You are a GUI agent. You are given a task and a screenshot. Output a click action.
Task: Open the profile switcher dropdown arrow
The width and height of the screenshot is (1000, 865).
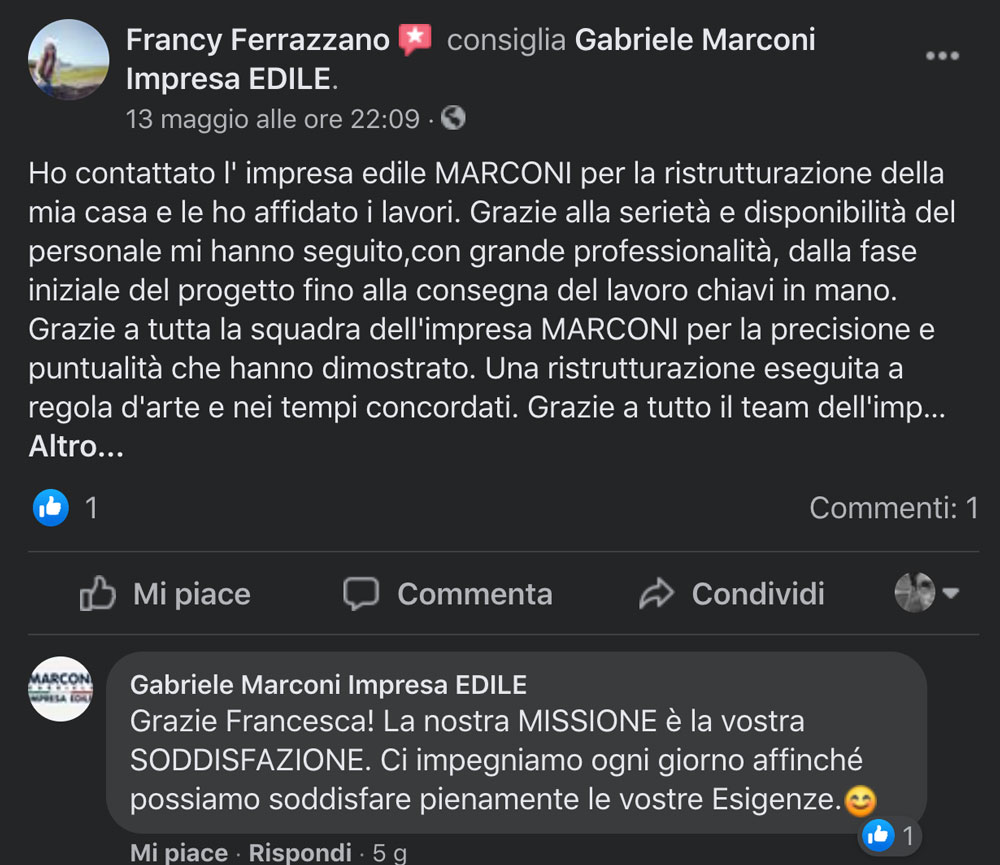tap(951, 593)
